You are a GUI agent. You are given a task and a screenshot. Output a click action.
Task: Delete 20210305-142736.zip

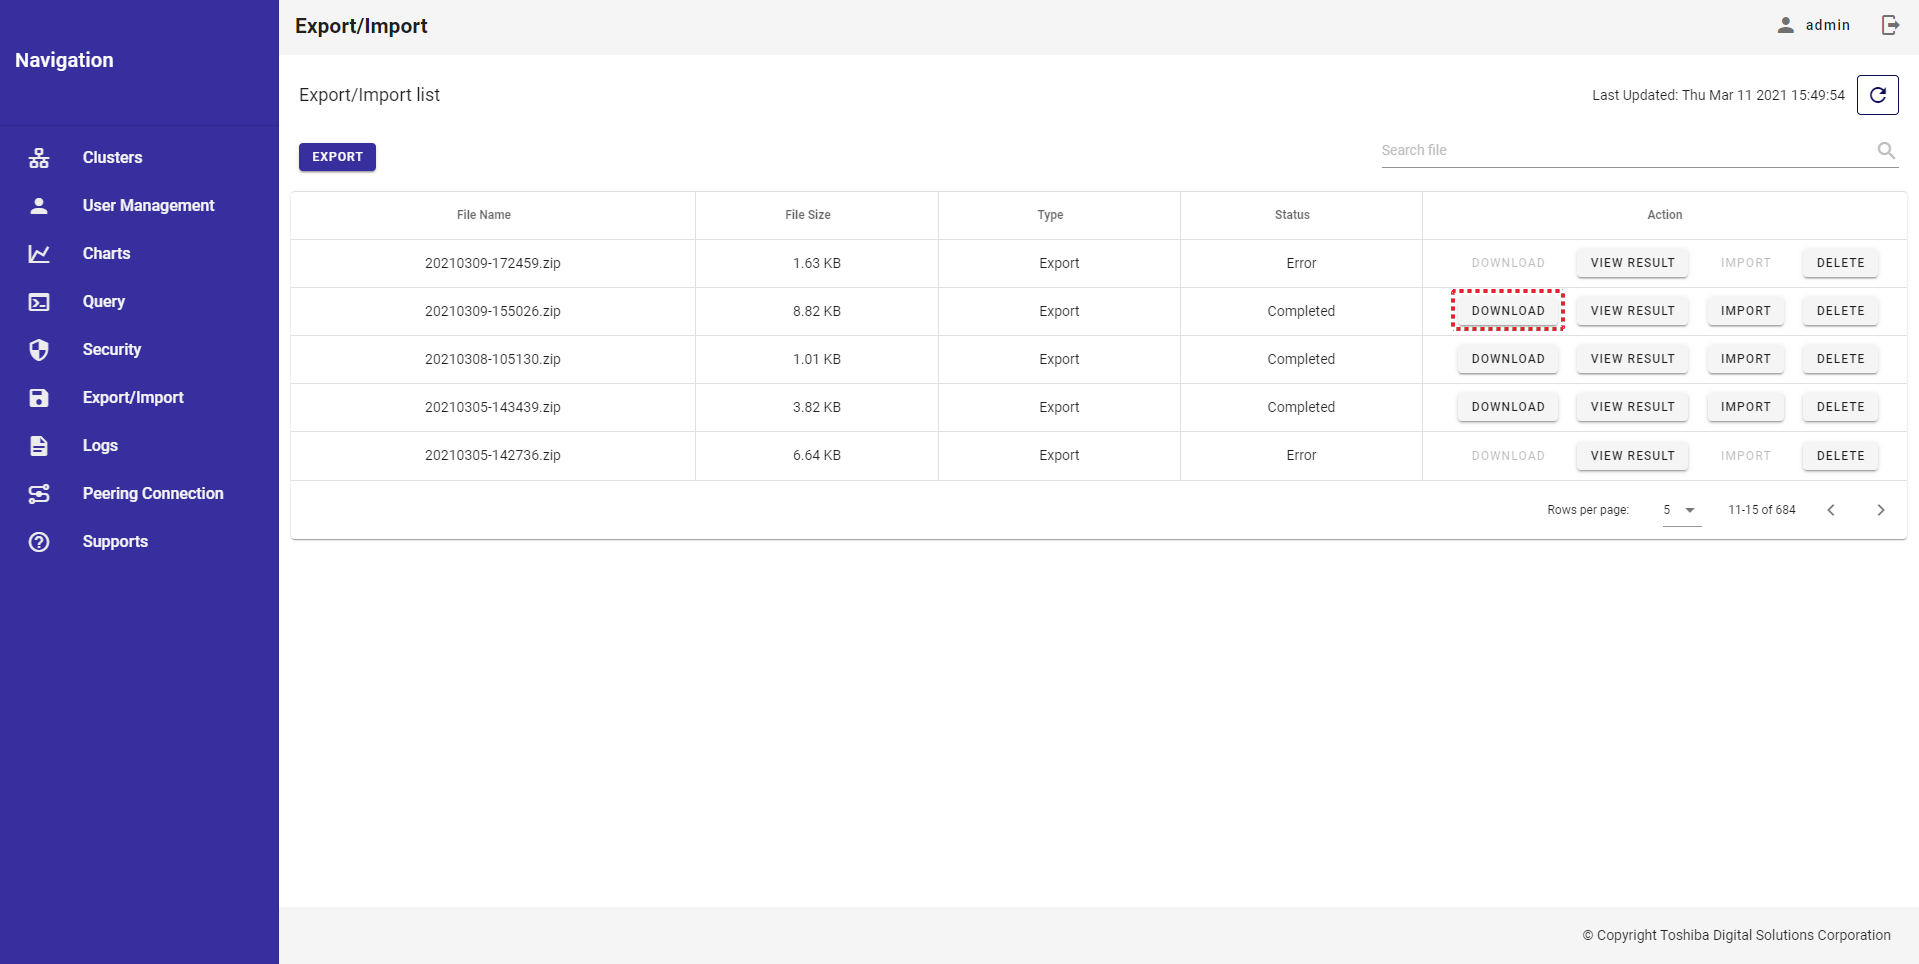coord(1840,456)
